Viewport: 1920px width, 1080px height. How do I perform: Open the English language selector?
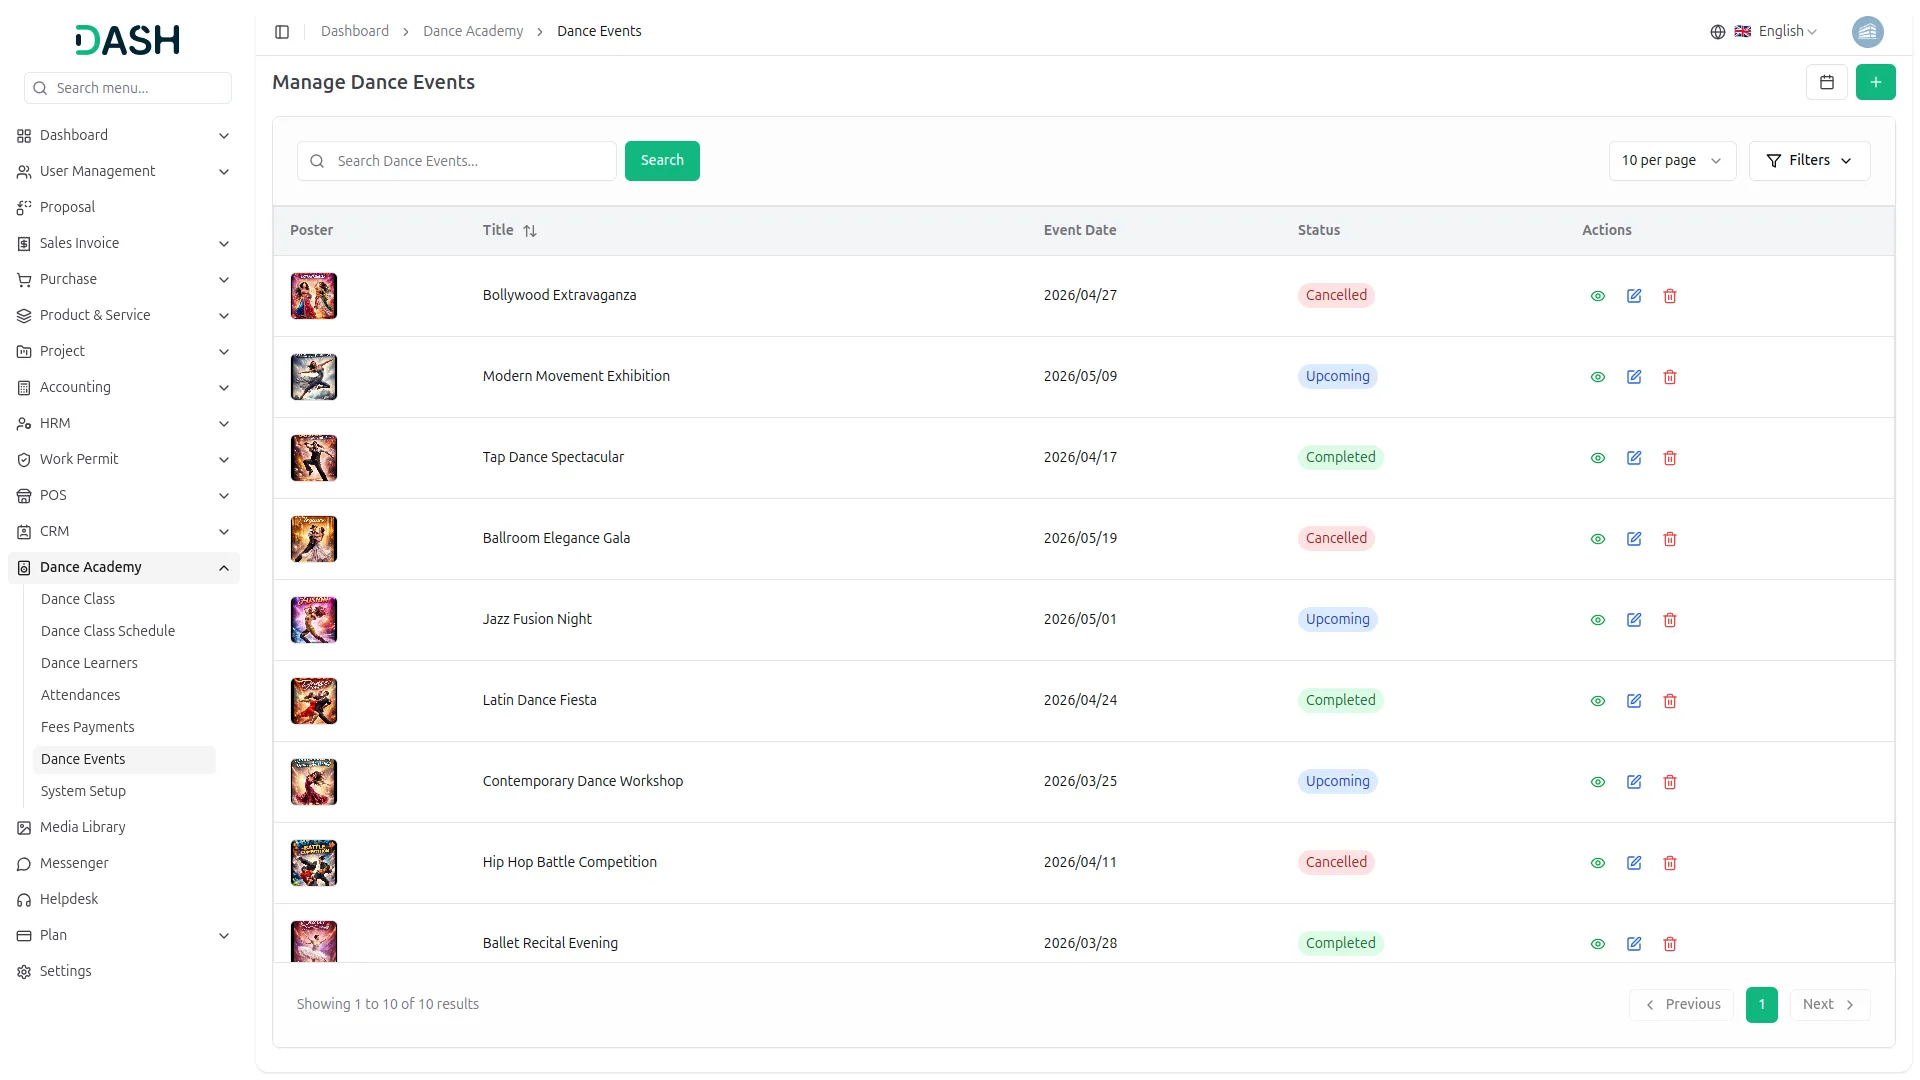[x=1778, y=32]
